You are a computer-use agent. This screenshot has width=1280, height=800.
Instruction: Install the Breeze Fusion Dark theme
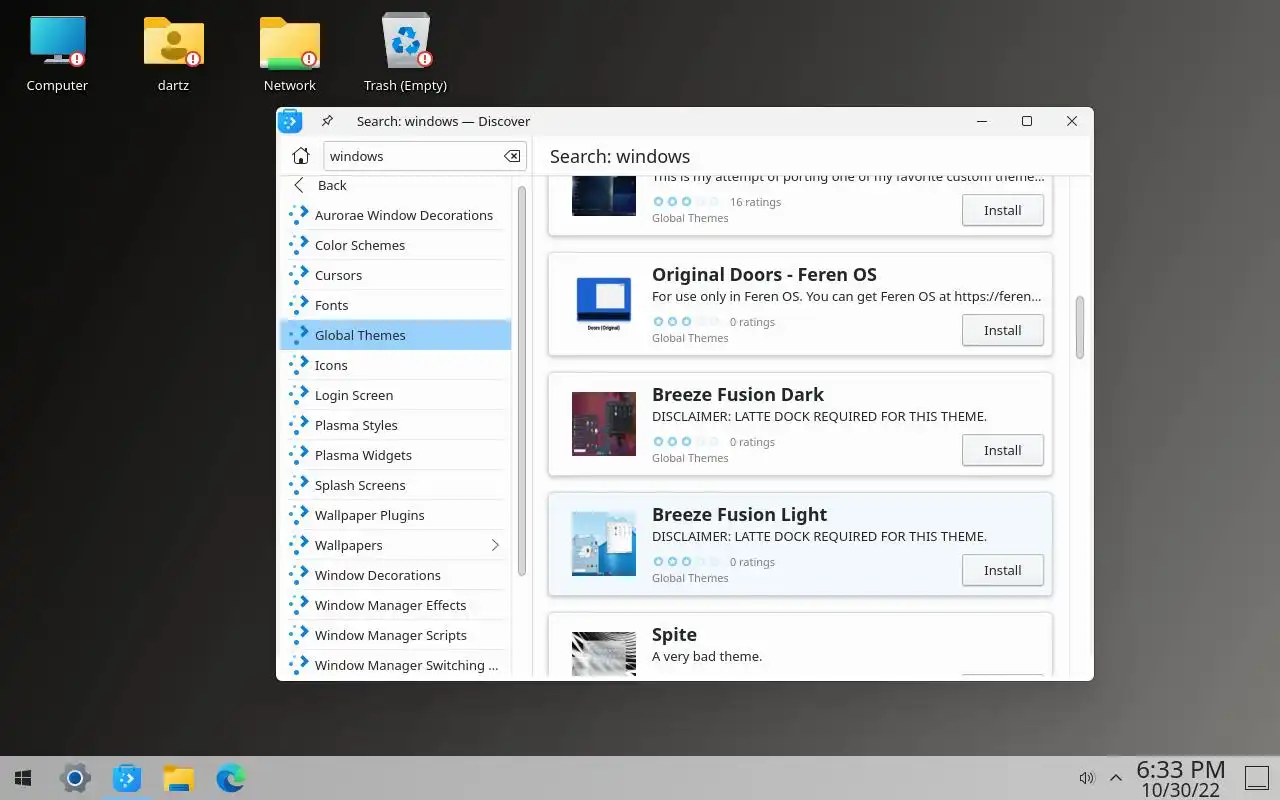pyautogui.click(x=1002, y=450)
